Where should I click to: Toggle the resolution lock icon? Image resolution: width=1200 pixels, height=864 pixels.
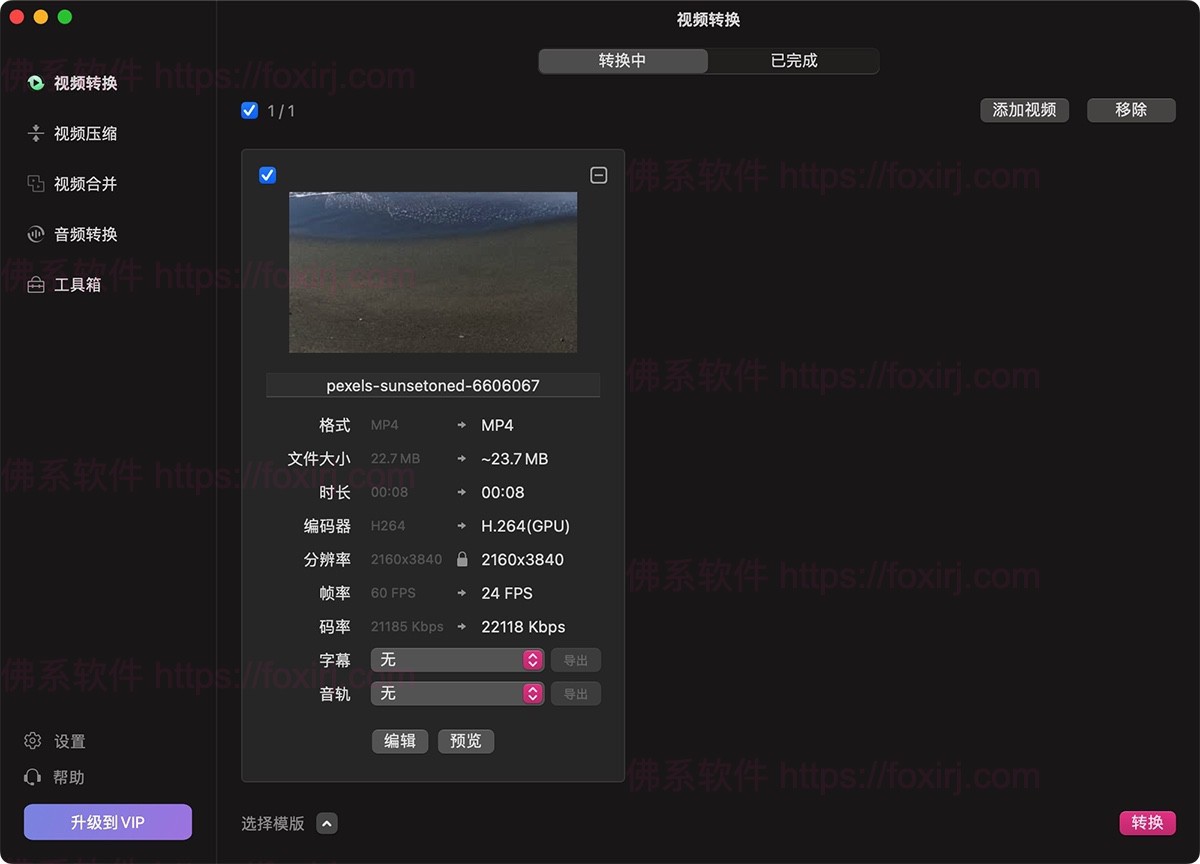tap(462, 559)
